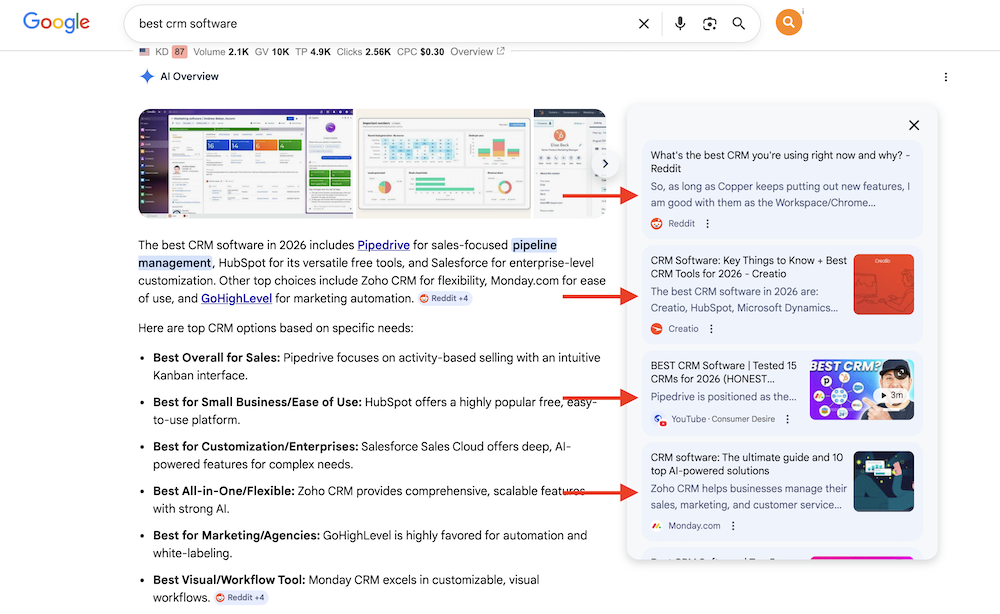
Task: Click the GV 10K metric
Action: [x=272, y=52]
